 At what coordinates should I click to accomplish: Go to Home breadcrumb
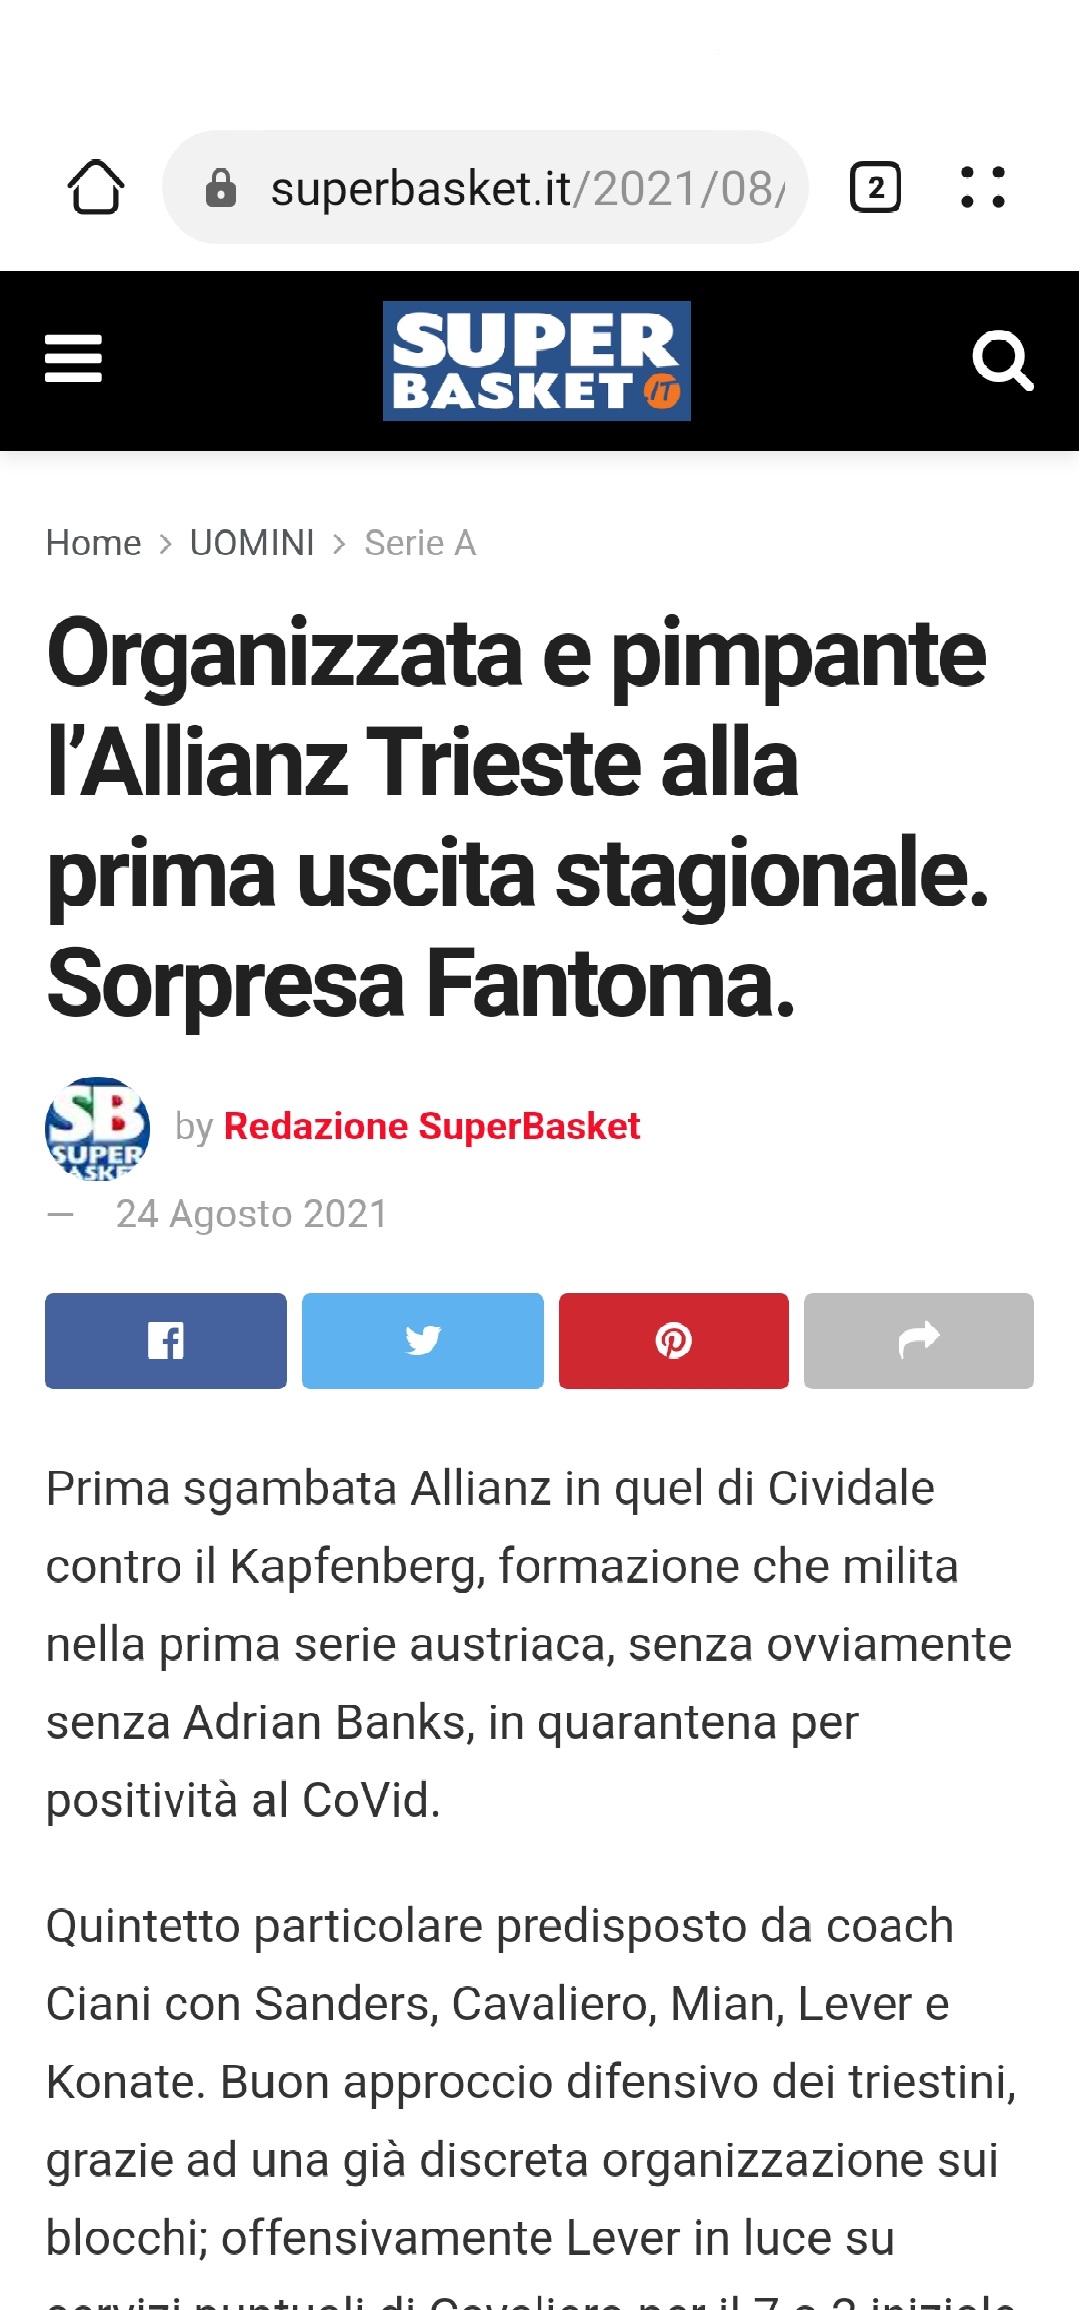[x=94, y=543]
